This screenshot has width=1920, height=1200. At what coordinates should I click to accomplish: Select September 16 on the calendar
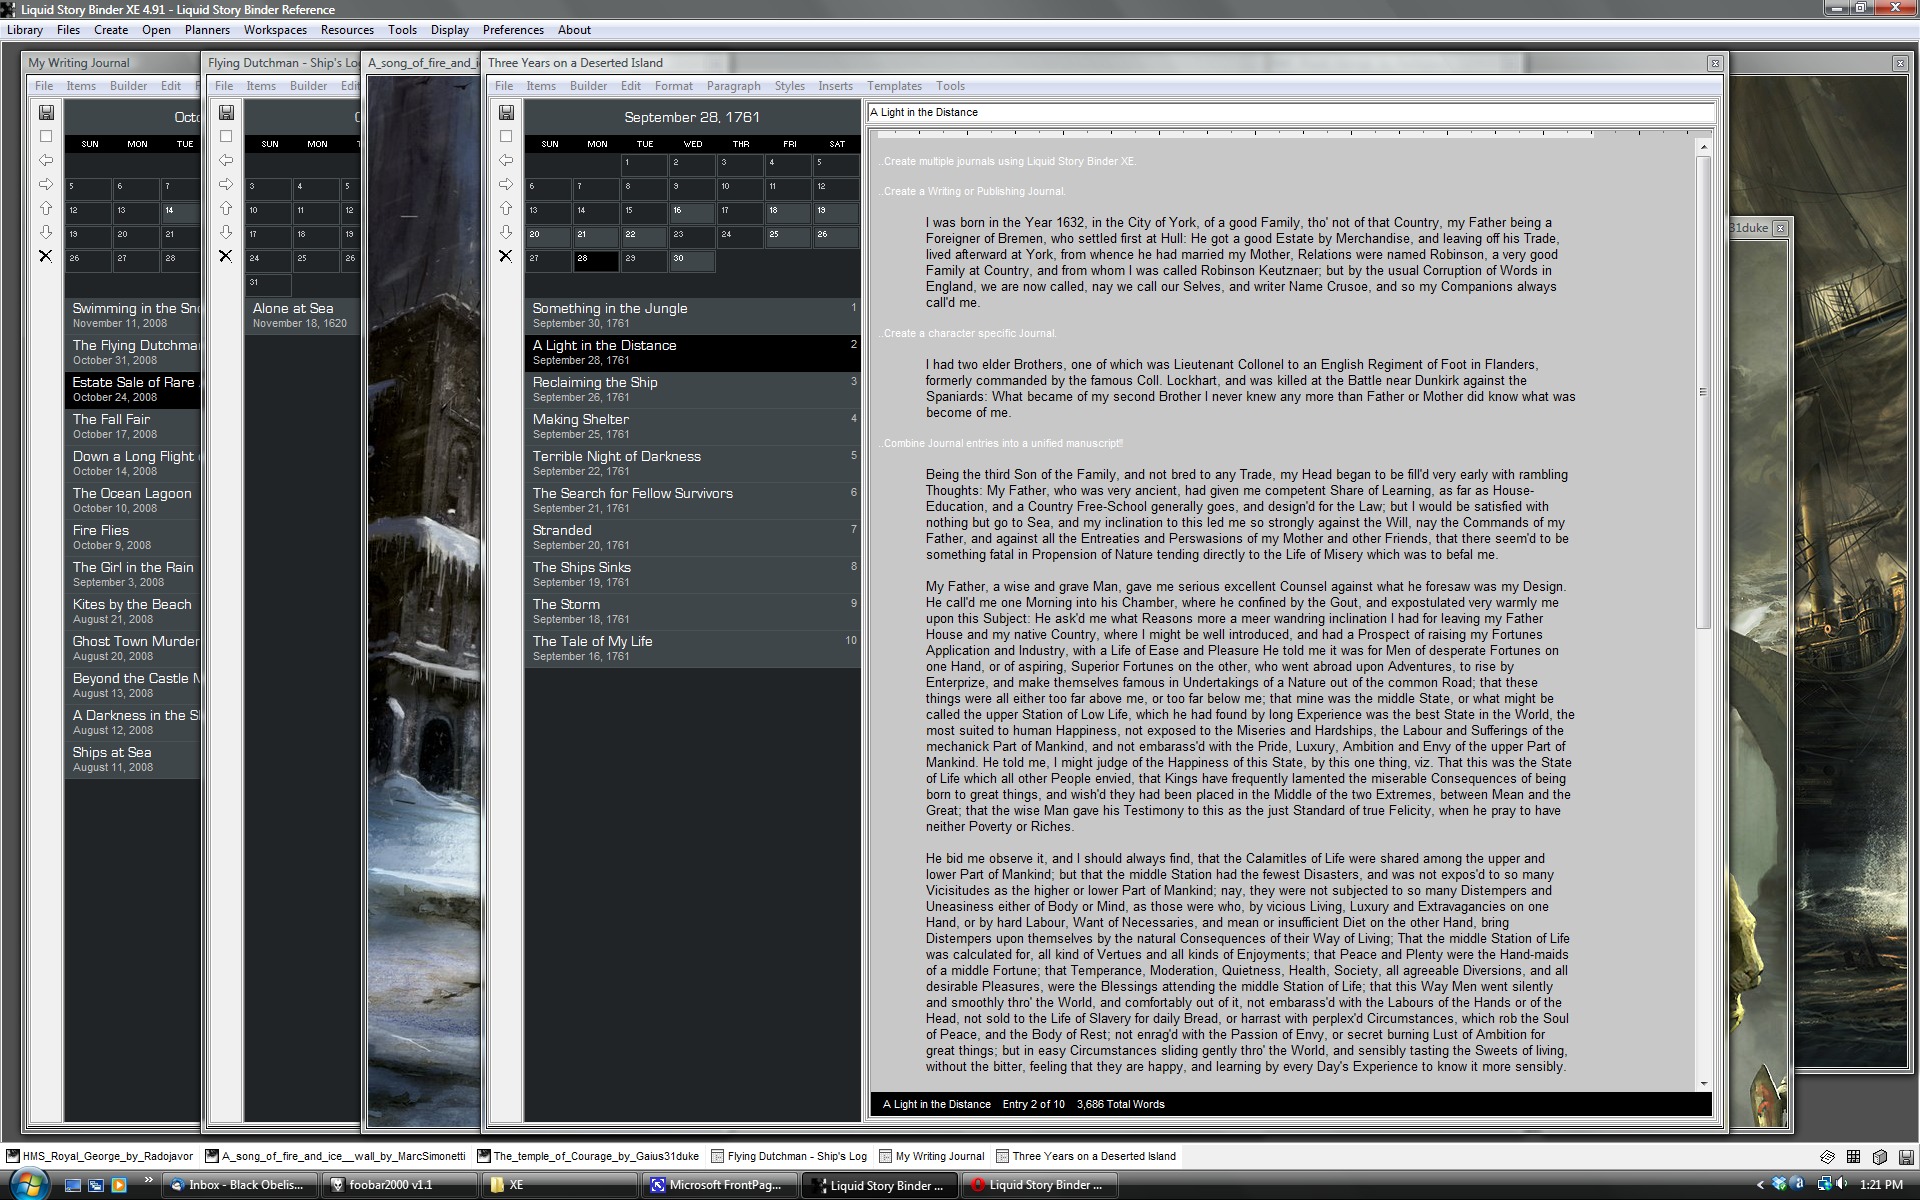(690, 212)
